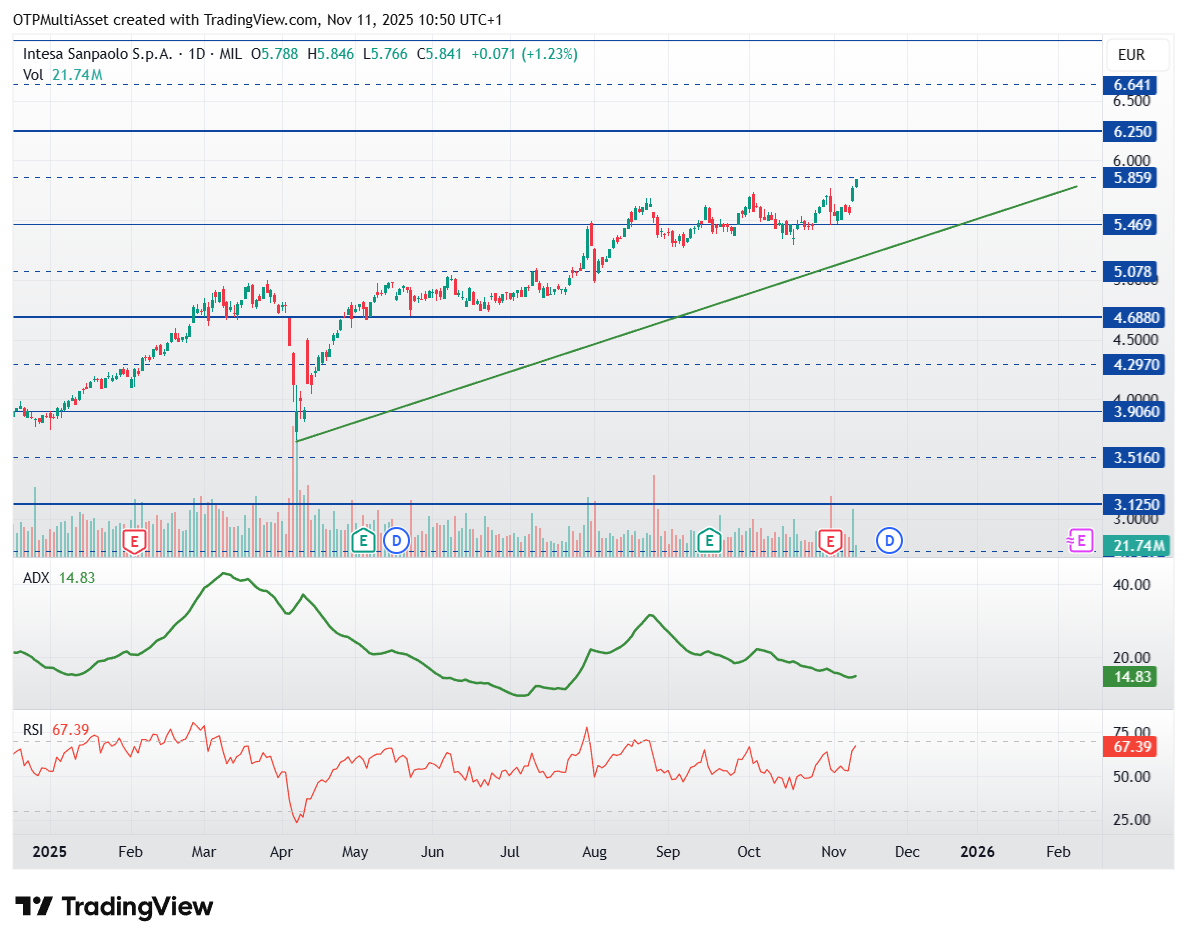Select the green ascending trendline on the chart

[686, 313]
